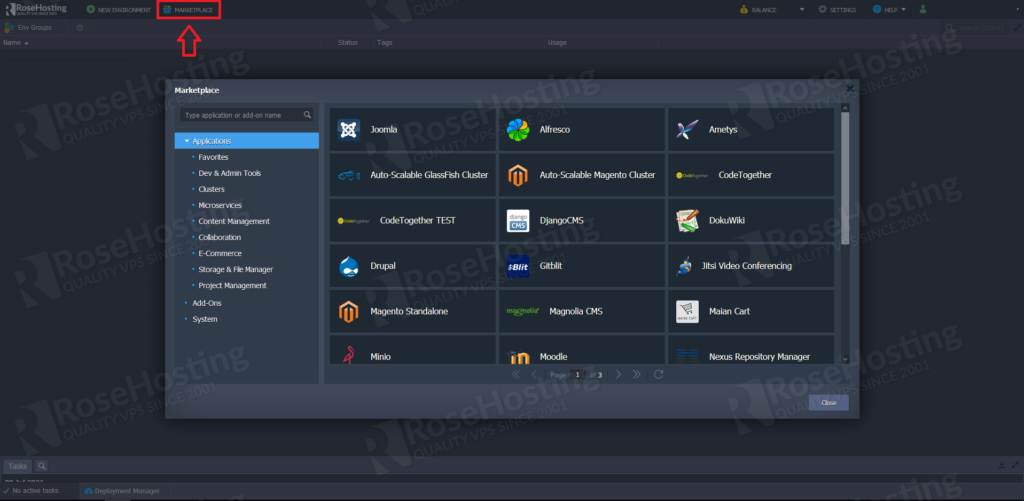Select the Clusters category
This screenshot has width=1024, height=501.
[212, 189]
